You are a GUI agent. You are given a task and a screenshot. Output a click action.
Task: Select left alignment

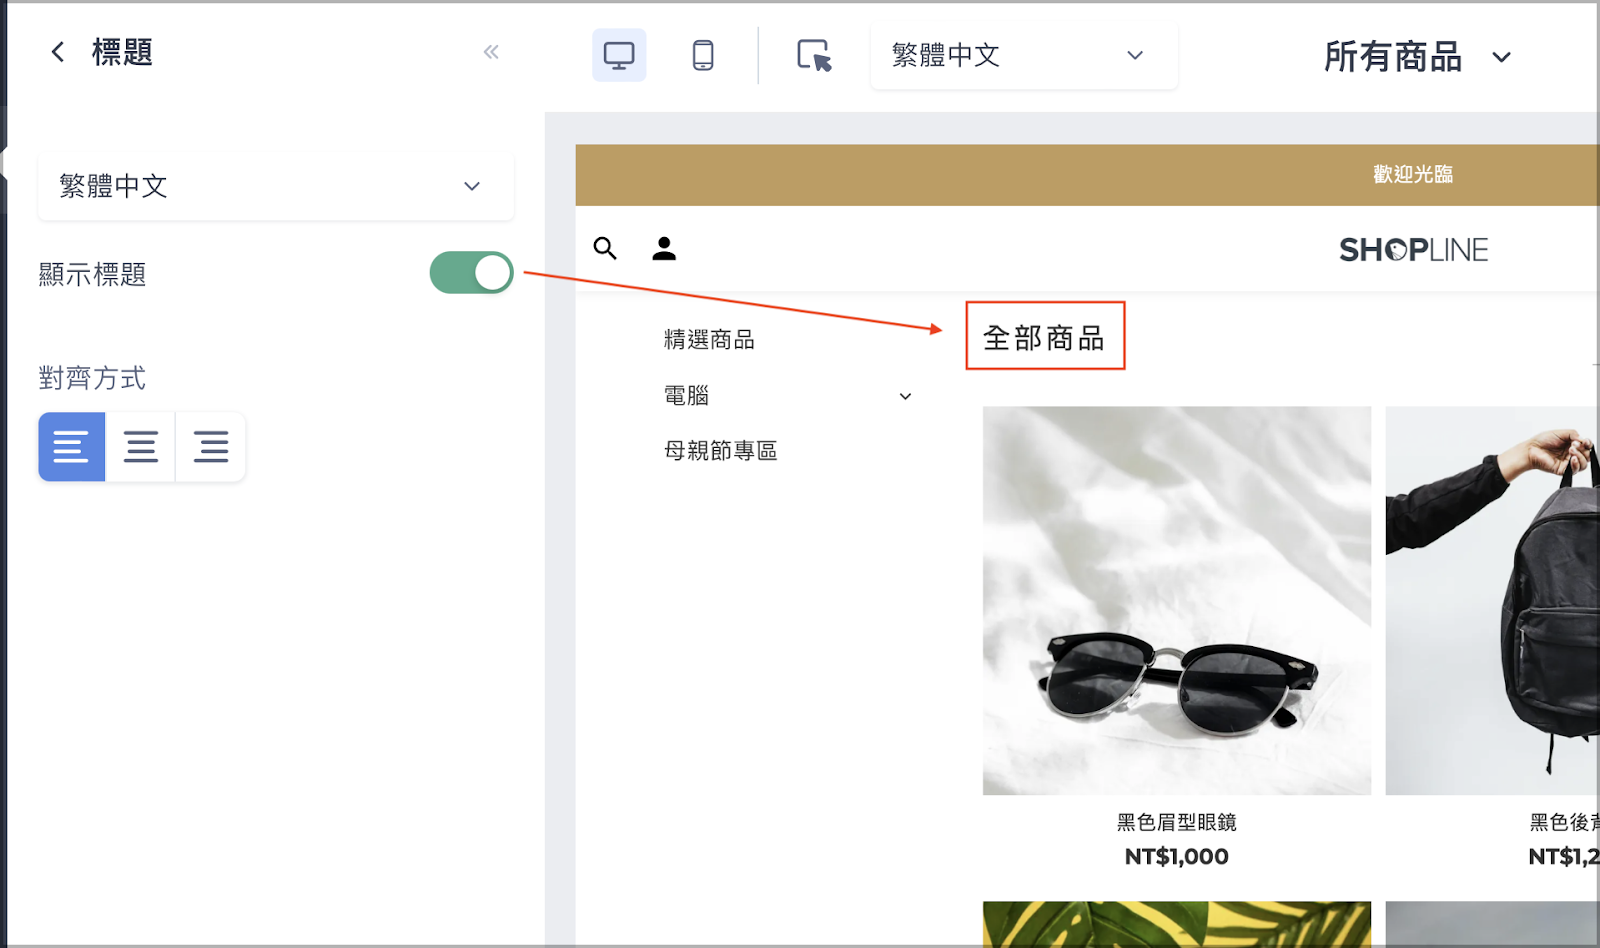tap(71, 446)
